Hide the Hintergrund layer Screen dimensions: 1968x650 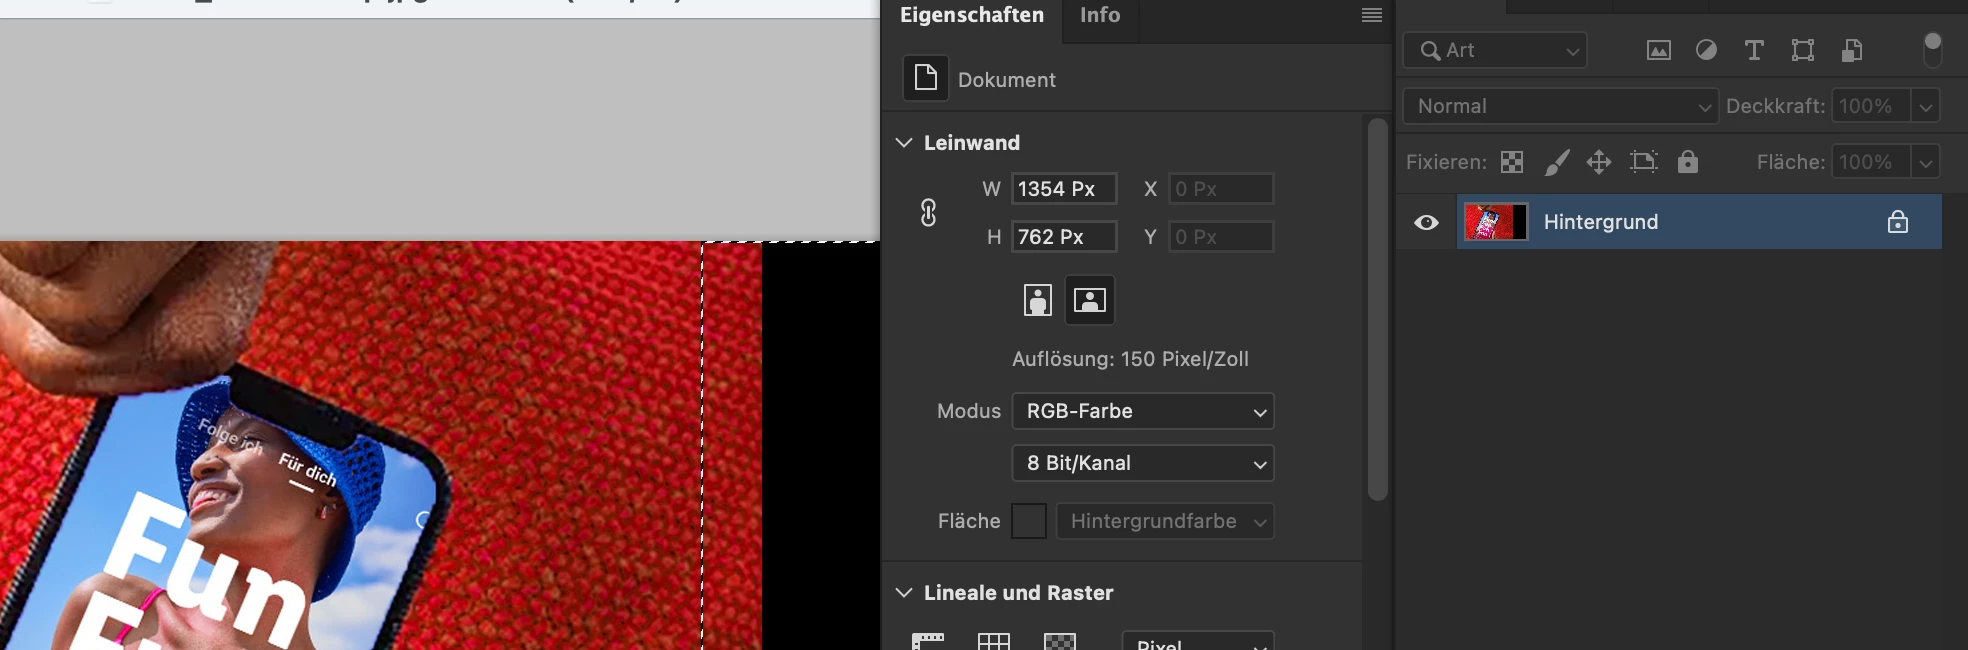click(1427, 222)
